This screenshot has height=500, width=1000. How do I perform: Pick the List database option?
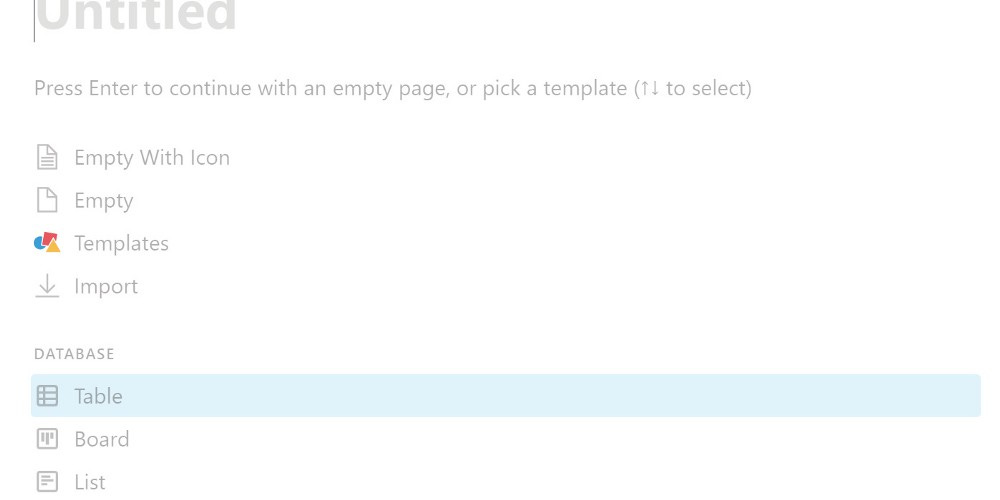click(x=90, y=482)
